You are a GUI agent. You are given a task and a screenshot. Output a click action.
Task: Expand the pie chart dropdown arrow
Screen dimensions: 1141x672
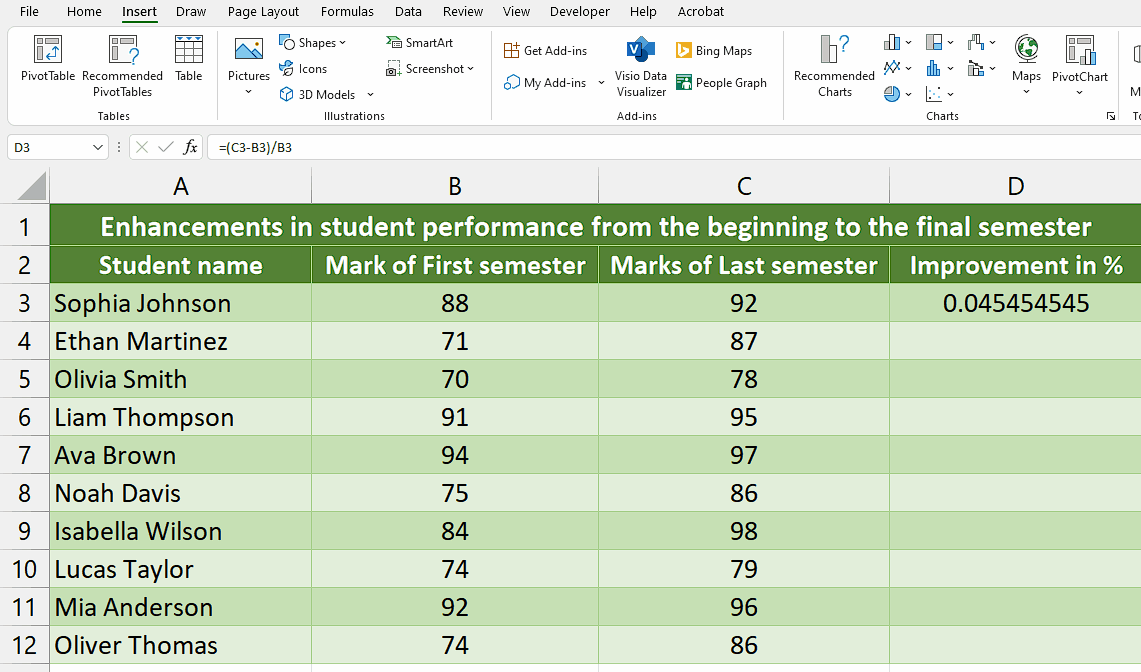click(x=908, y=95)
